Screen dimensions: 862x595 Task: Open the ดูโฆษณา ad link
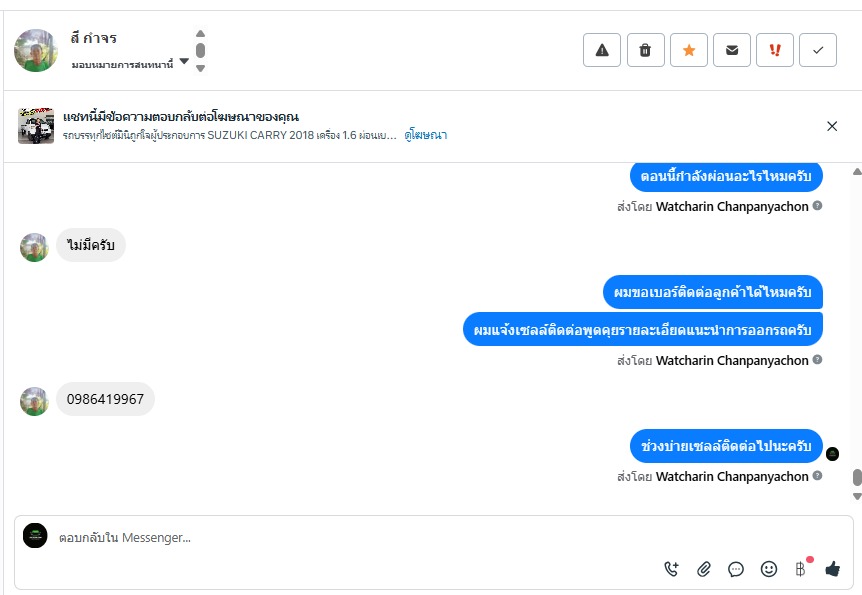[426, 135]
